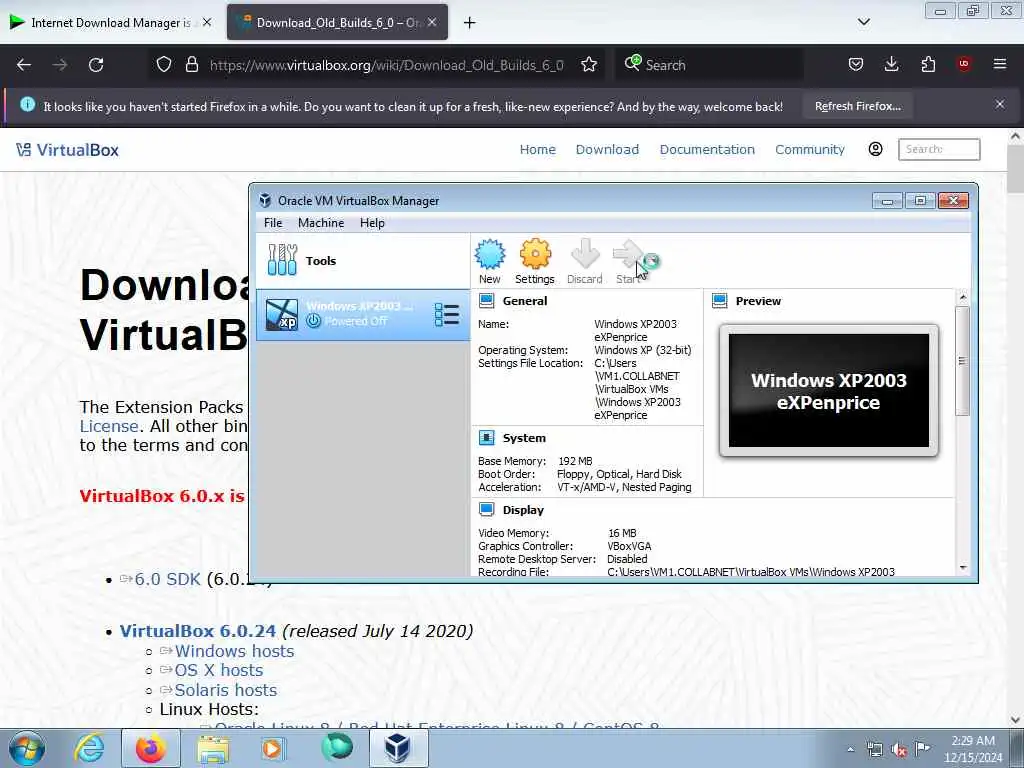Select the Windows XP2003 virtual machine entry
Viewport: 1024px width, 768px height.
[x=362, y=315]
